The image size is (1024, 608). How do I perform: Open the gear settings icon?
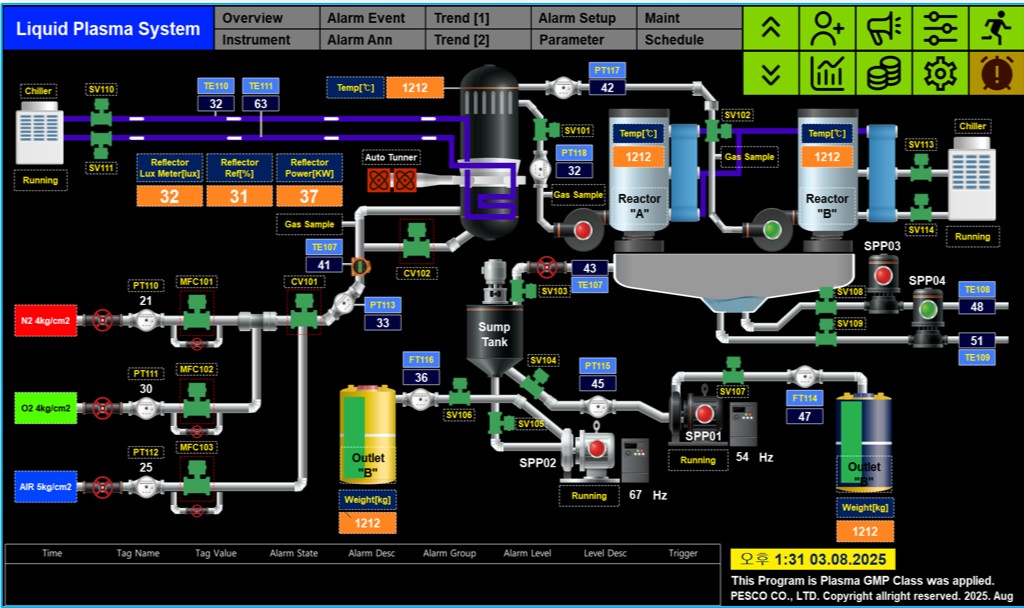click(940, 73)
